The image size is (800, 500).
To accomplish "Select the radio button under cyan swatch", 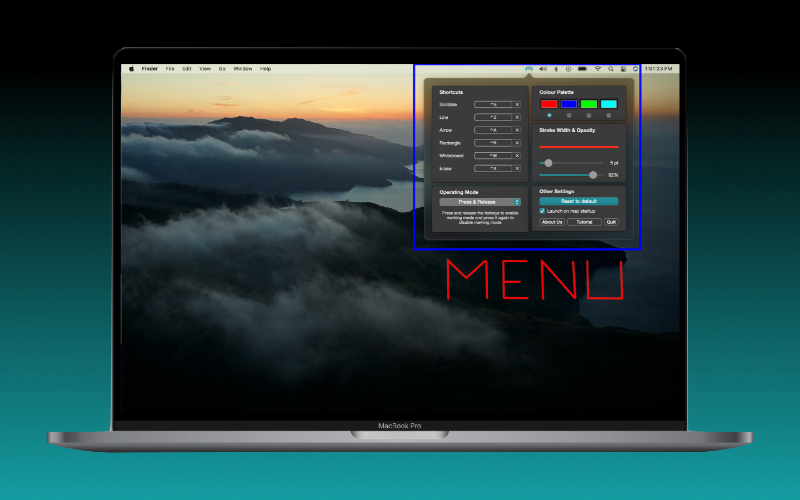I will tap(608, 115).
